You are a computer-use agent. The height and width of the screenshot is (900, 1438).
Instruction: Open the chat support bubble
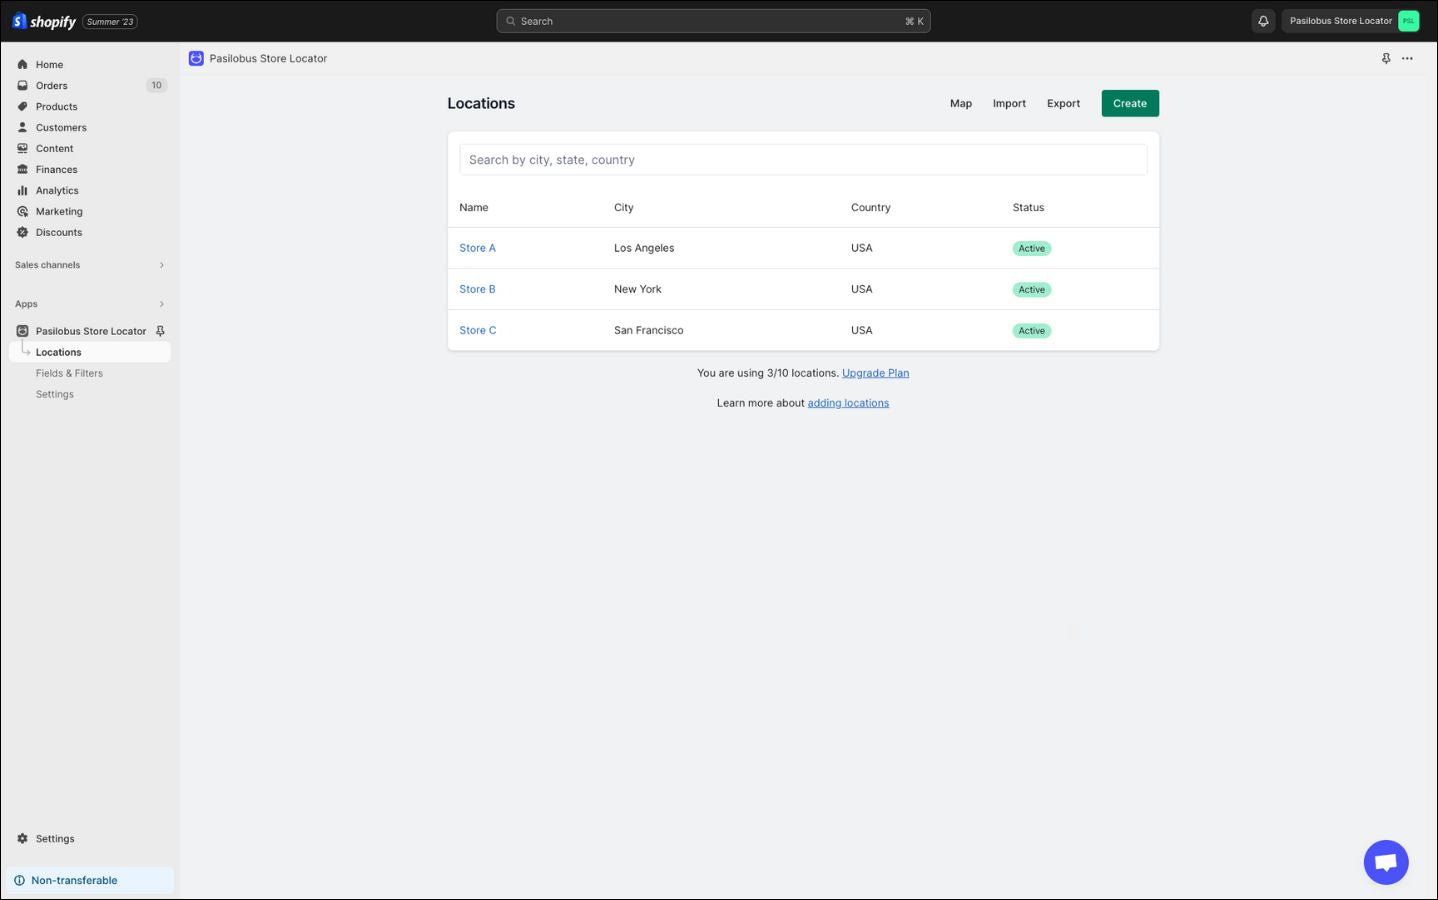pyautogui.click(x=1385, y=861)
